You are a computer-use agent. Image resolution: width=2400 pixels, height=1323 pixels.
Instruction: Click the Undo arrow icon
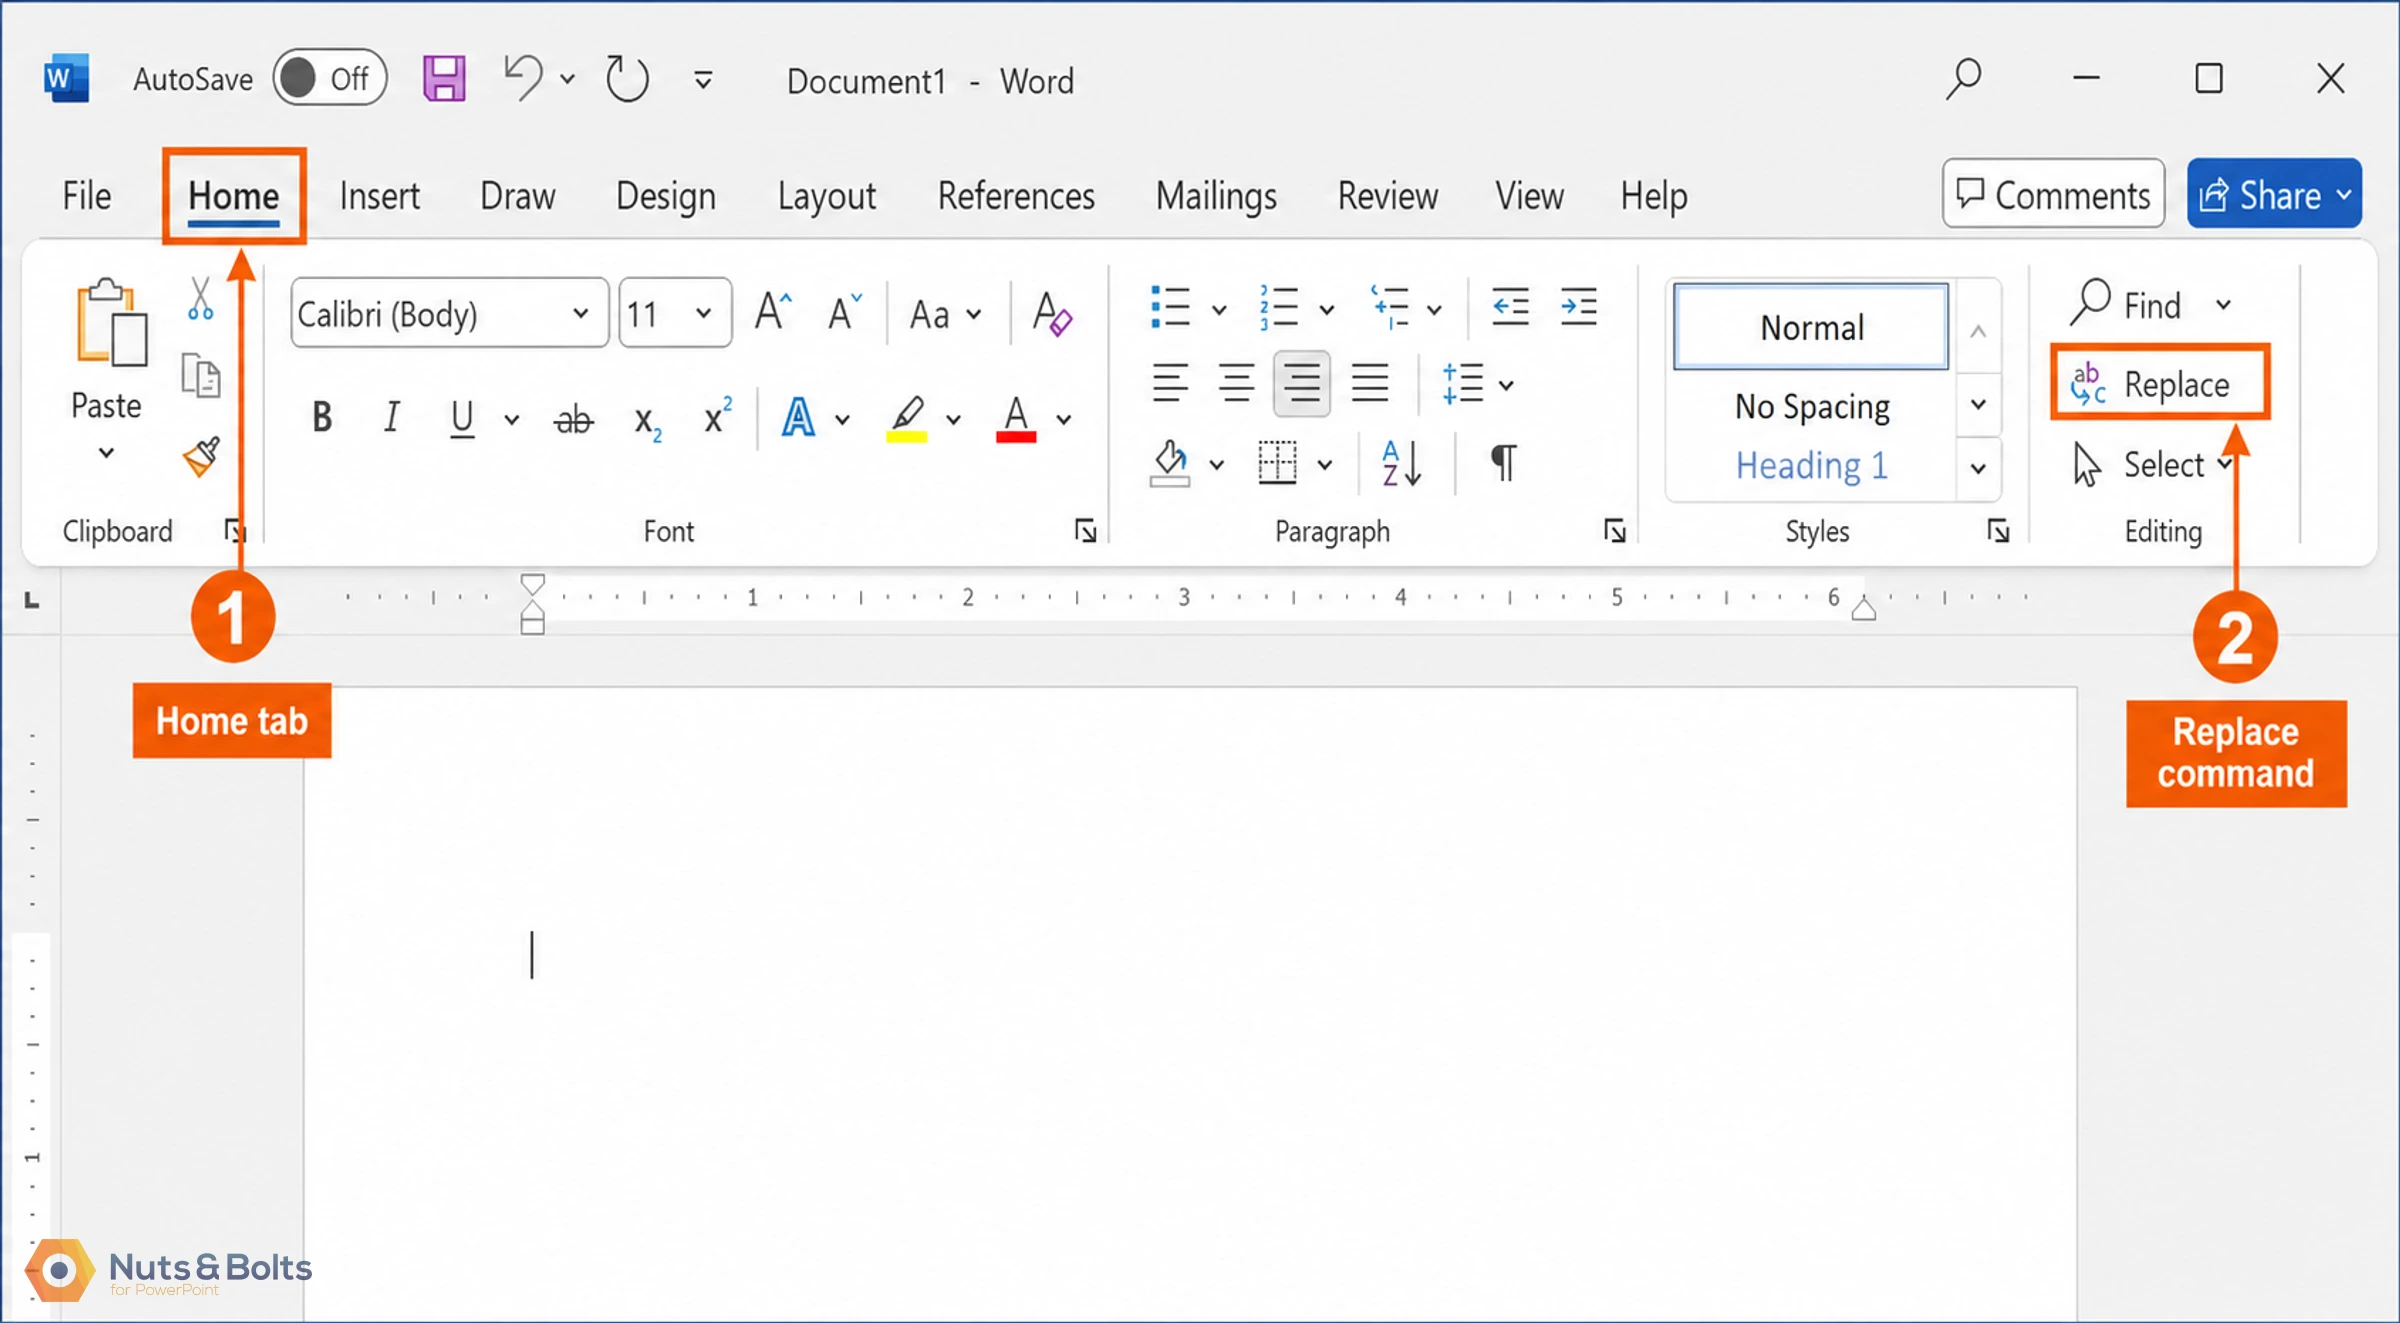[522, 79]
